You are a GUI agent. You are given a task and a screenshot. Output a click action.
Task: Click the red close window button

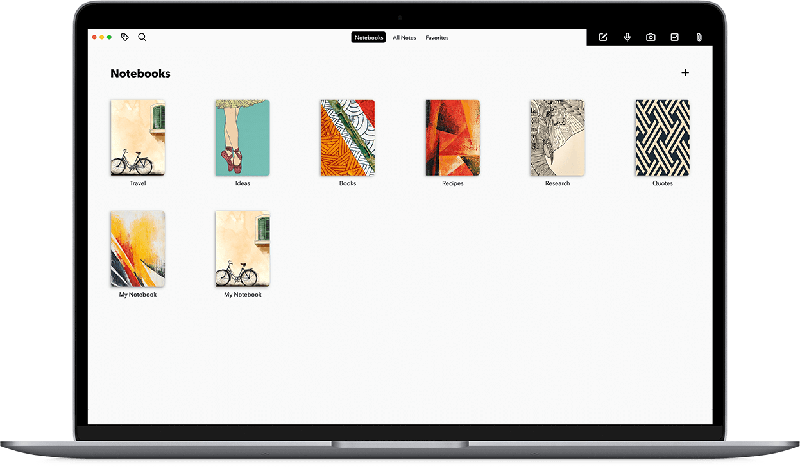click(94, 37)
